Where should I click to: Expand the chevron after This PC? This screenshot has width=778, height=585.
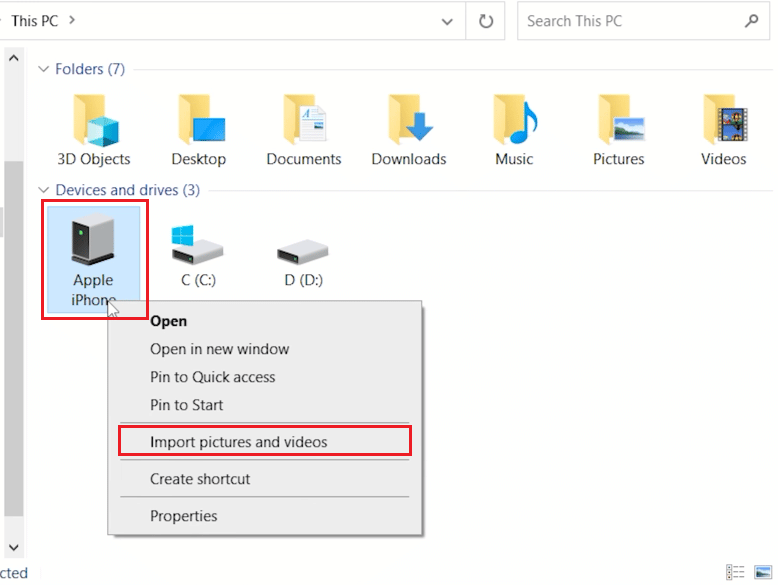tap(72, 20)
